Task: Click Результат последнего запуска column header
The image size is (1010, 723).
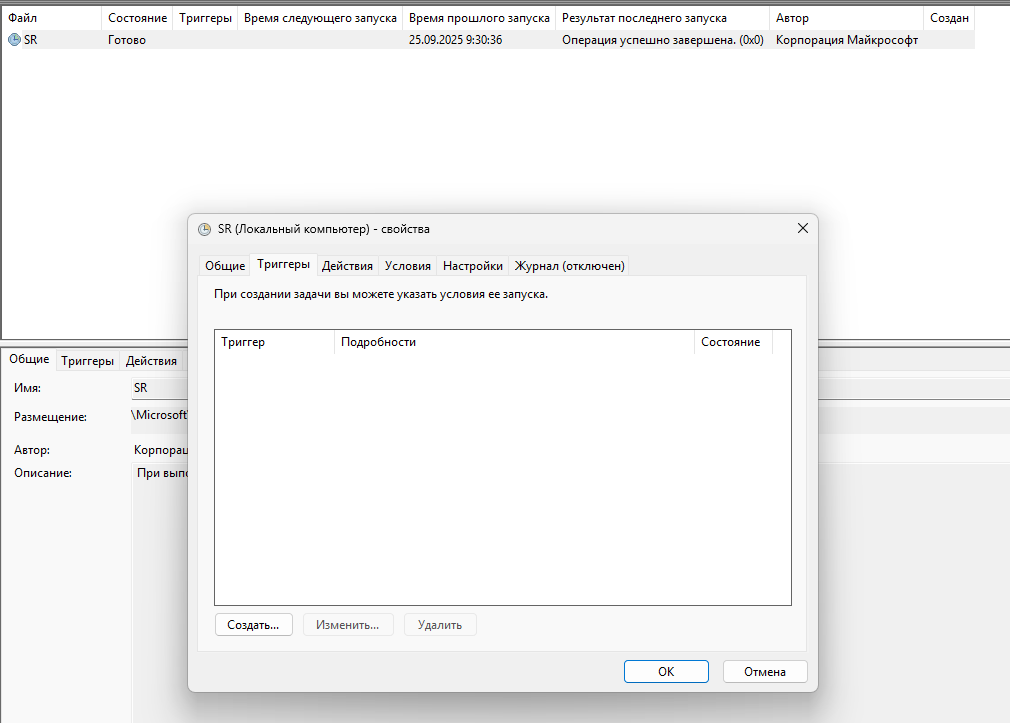Action: pyautogui.click(x=662, y=18)
